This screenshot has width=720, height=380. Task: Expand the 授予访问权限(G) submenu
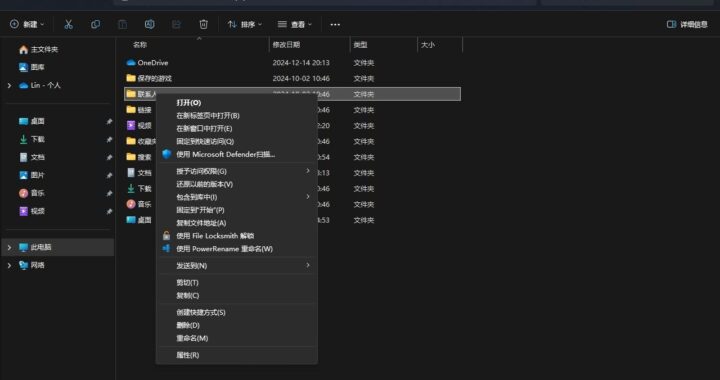pos(236,171)
